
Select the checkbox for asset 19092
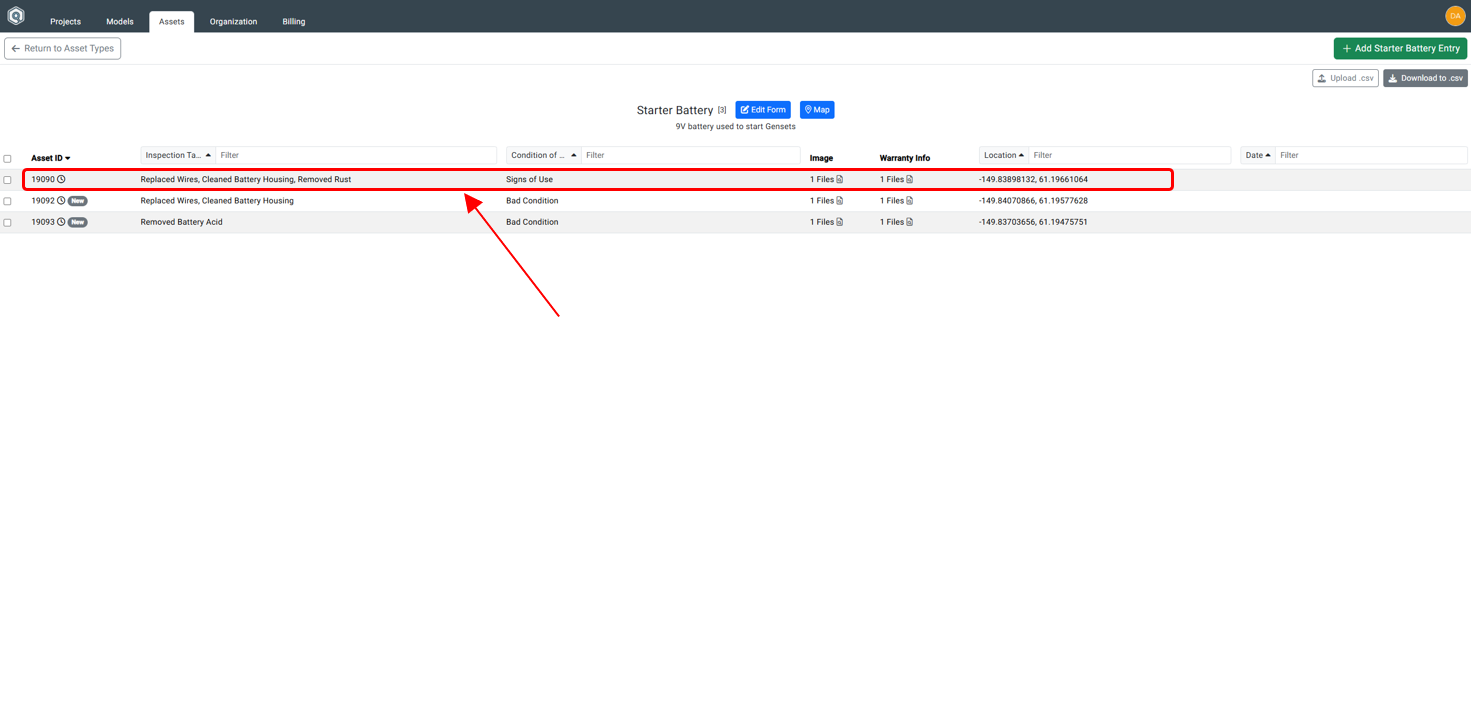tap(8, 201)
